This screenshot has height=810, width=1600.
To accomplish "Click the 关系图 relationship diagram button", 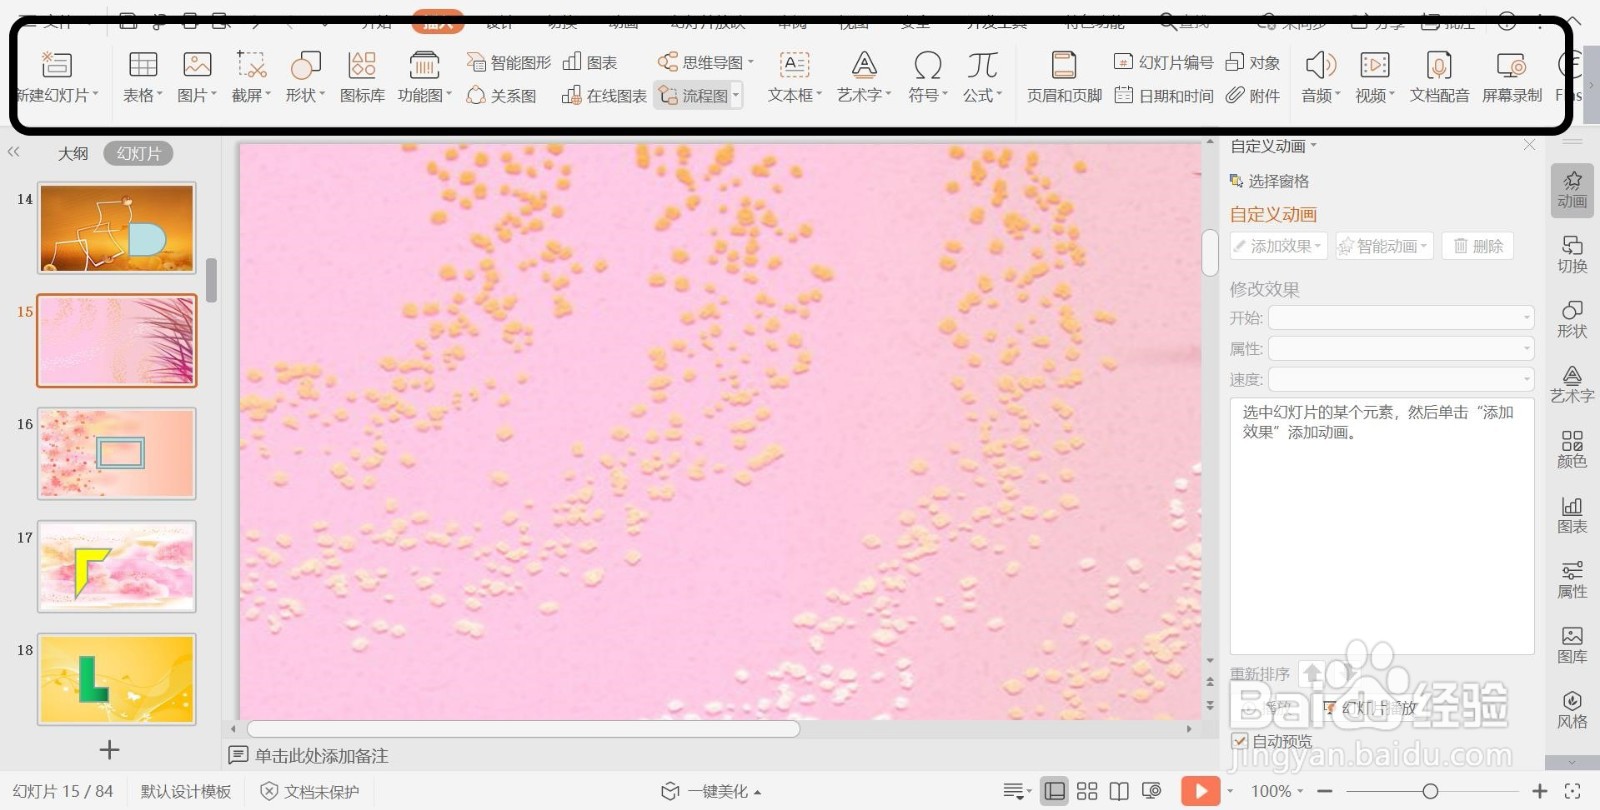I will tap(502, 95).
